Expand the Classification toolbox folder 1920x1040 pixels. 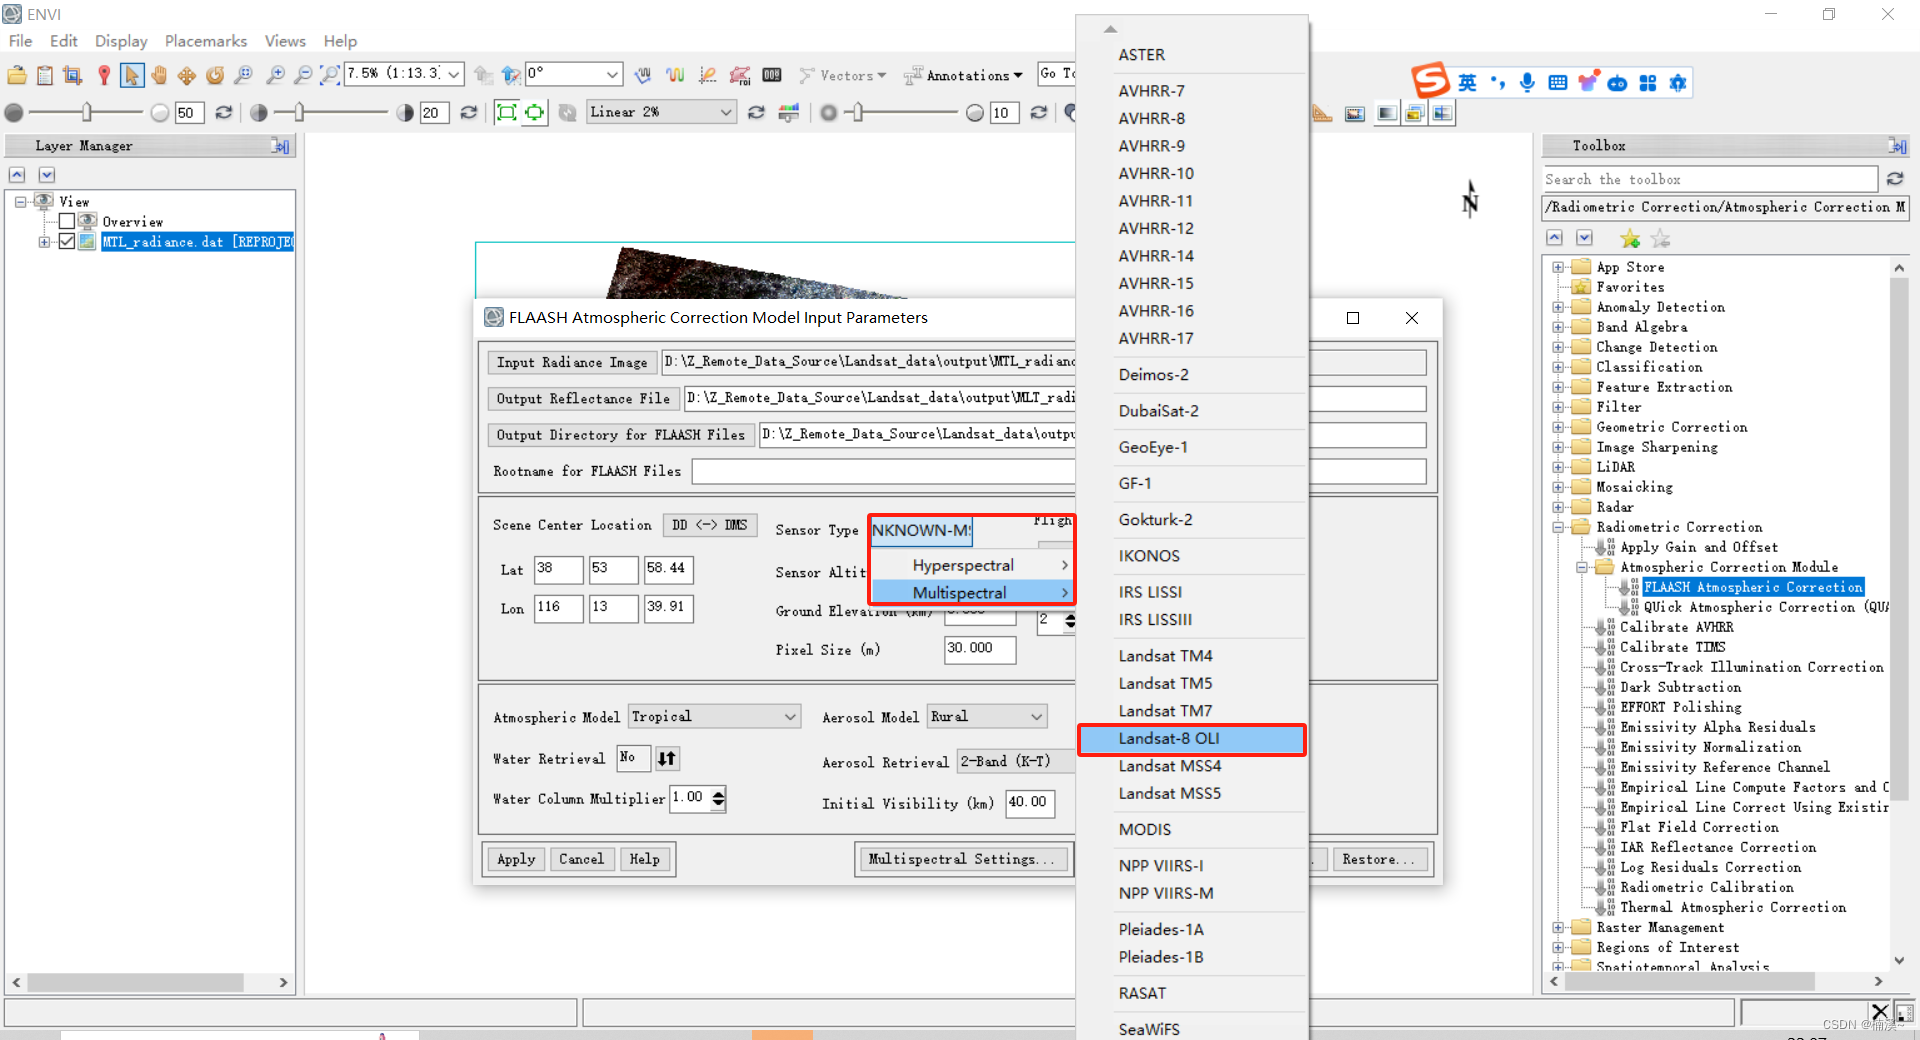pyautogui.click(x=1558, y=367)
